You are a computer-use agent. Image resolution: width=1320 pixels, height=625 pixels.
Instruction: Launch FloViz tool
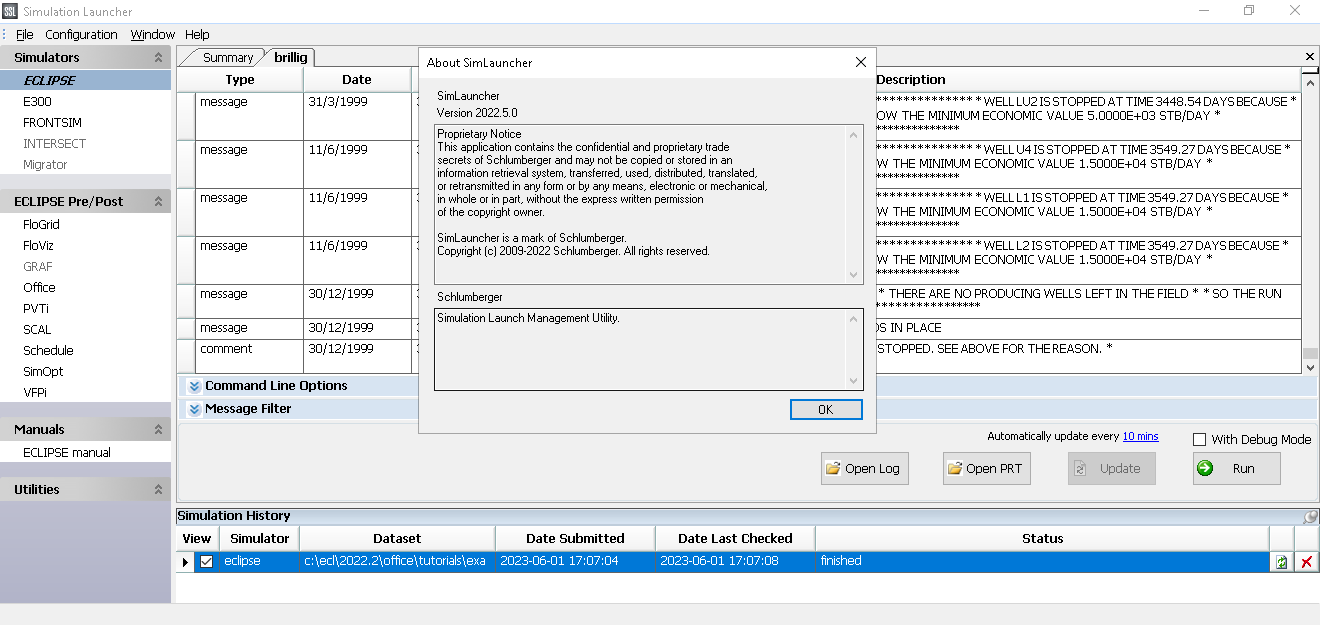38,246
